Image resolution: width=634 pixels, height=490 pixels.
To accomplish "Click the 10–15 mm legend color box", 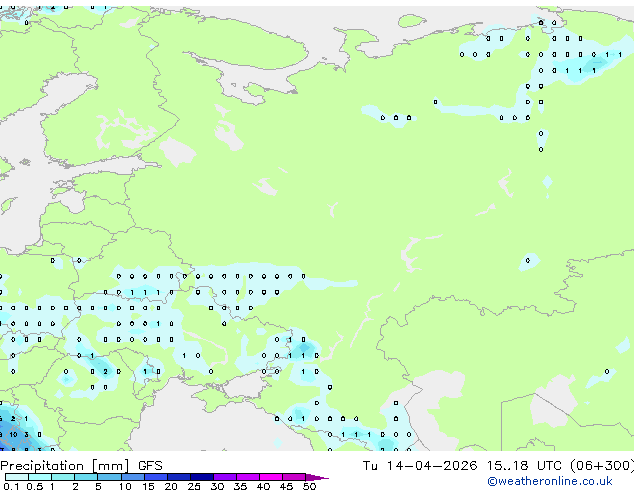I will (x=132, y=477).
